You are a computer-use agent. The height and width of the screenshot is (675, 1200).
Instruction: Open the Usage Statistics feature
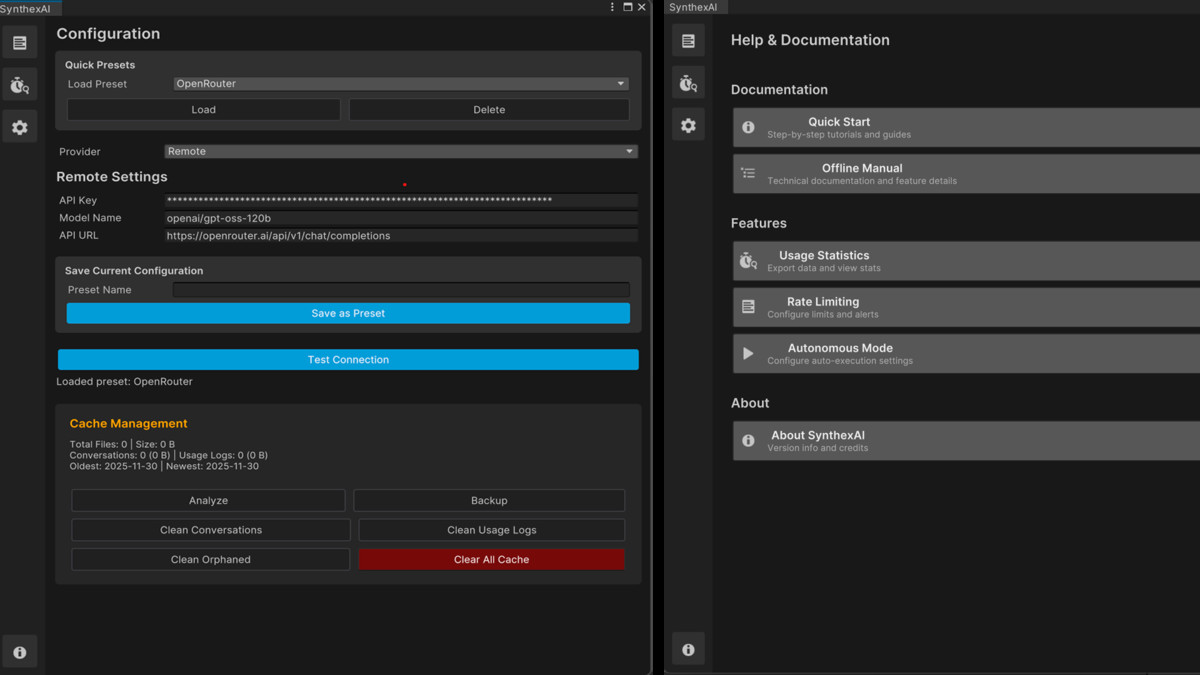click(x=966, y=260)
